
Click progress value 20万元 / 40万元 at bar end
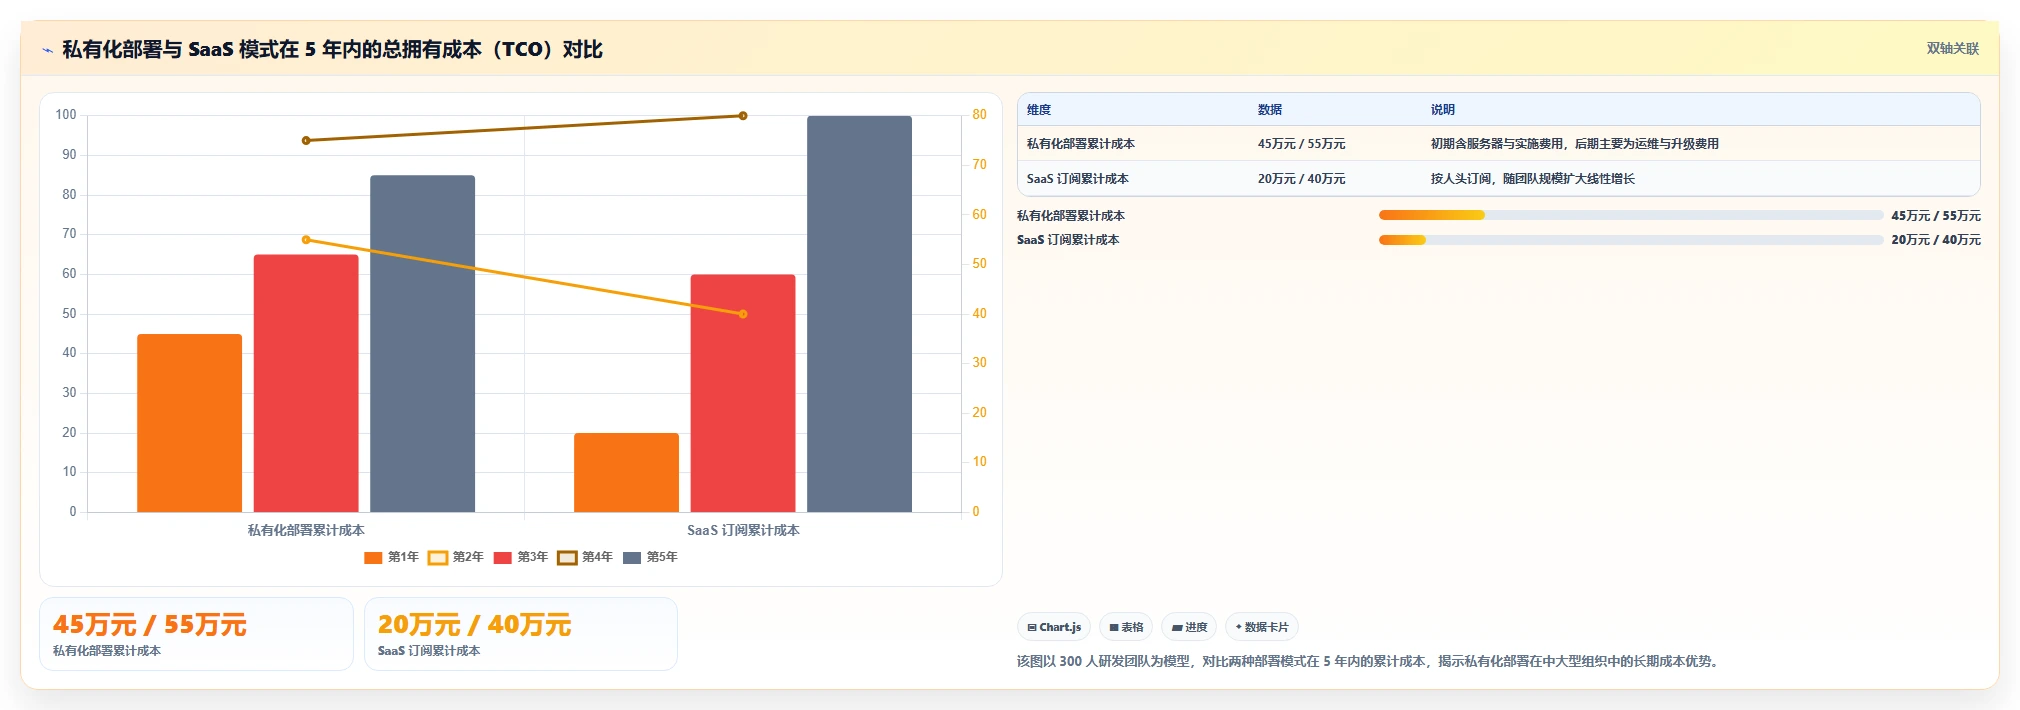click(x=1936, y=240)
